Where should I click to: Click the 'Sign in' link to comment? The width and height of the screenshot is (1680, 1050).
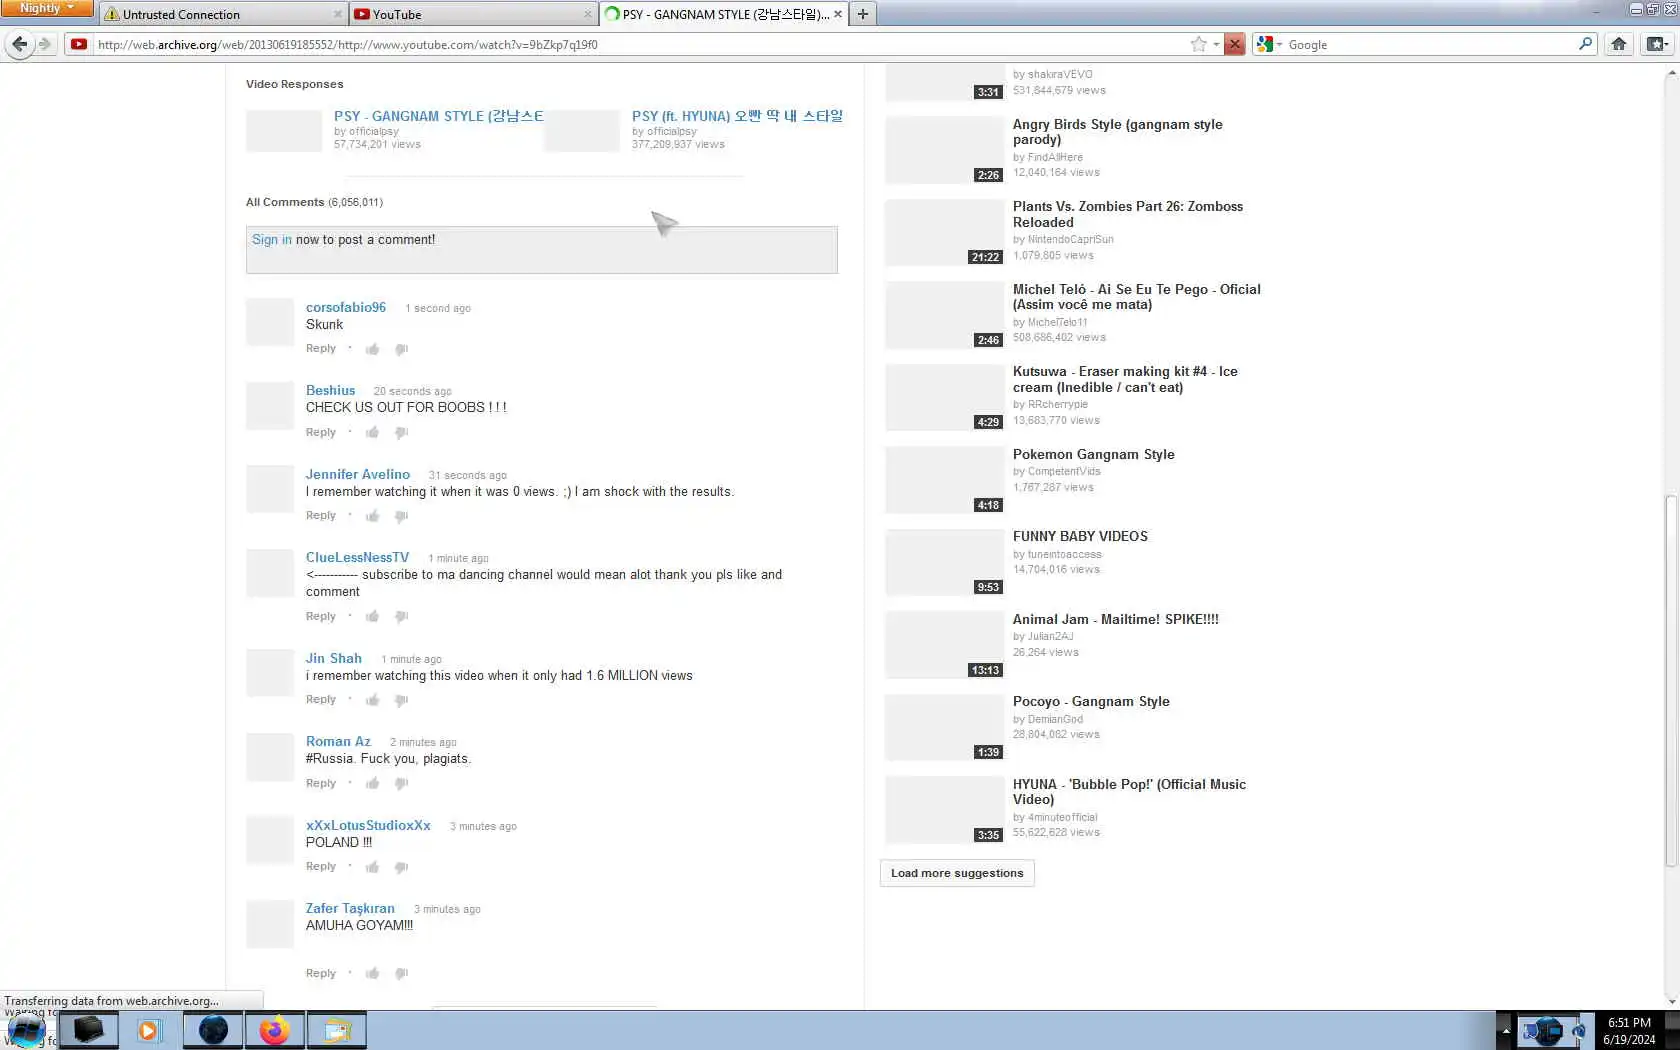click(272, 240)
